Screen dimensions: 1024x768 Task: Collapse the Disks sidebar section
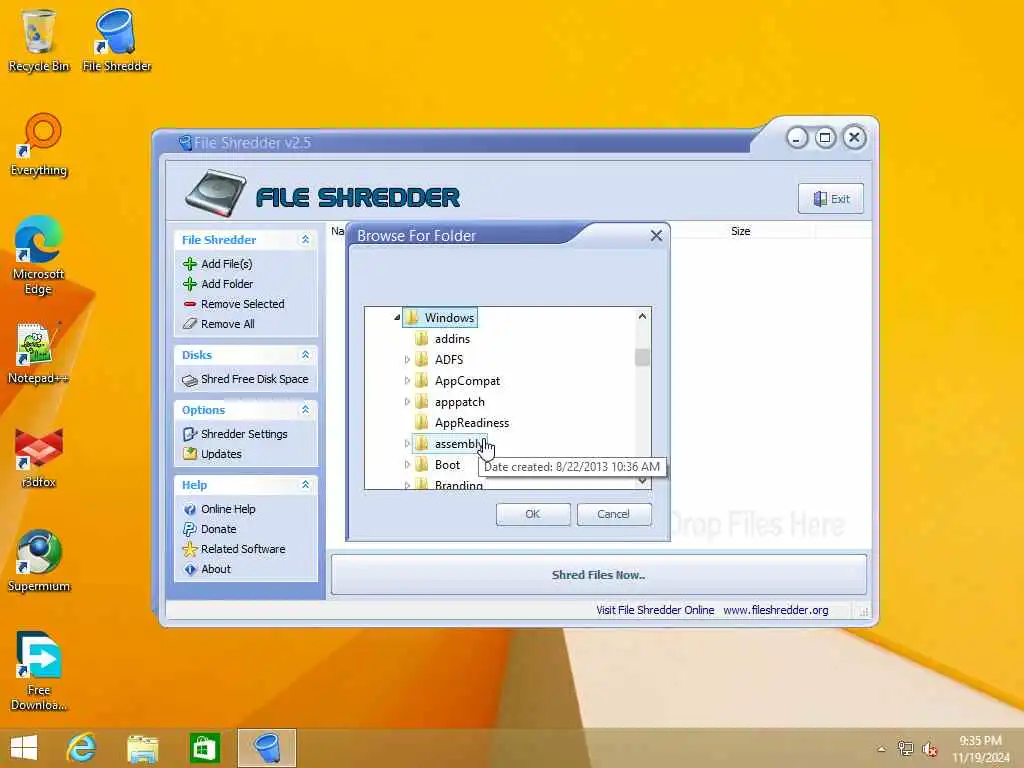[305, 355]
